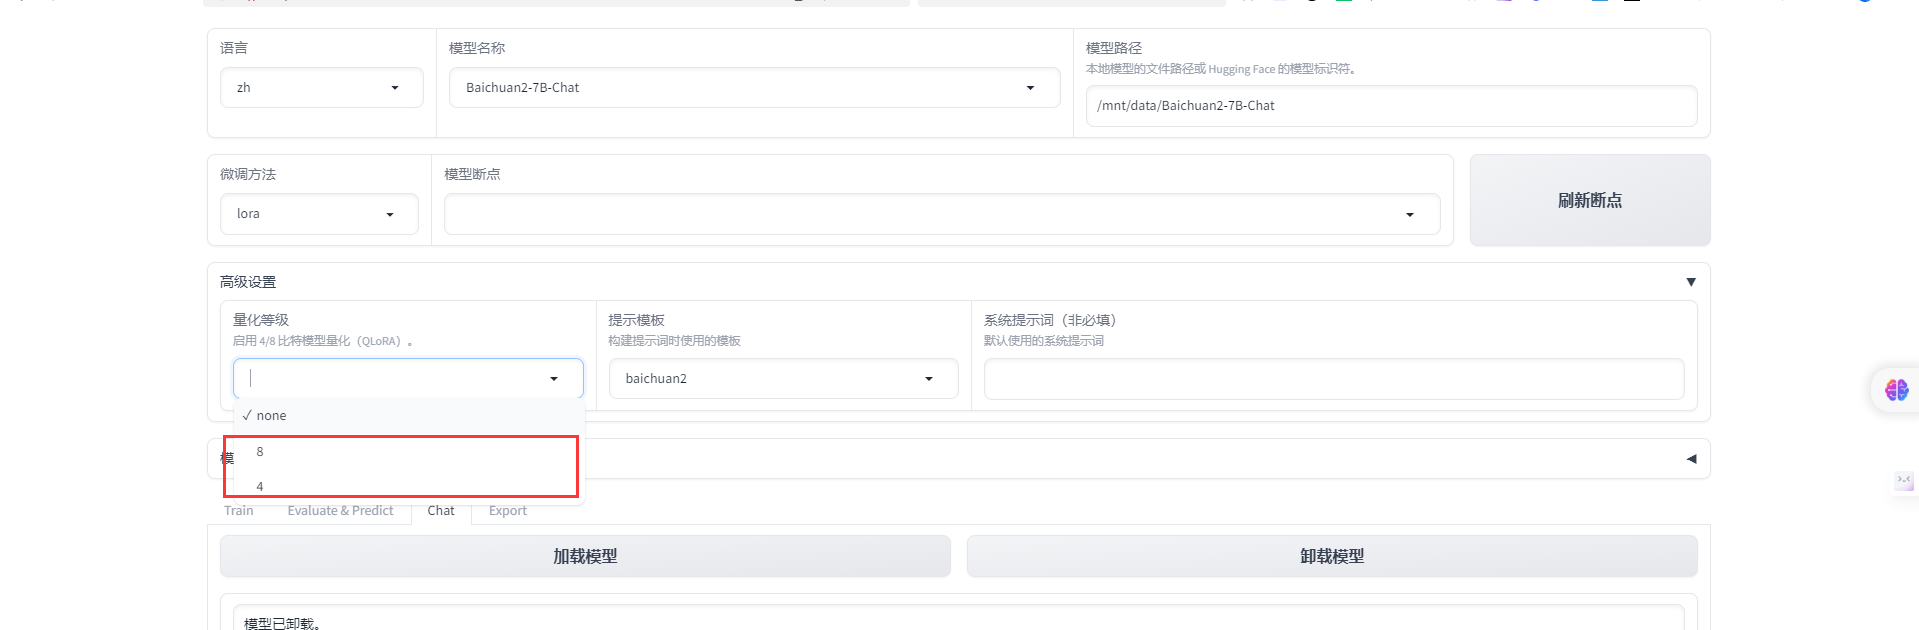Open the Export tab
This screenshot has width=1919, height=630.
507,511
